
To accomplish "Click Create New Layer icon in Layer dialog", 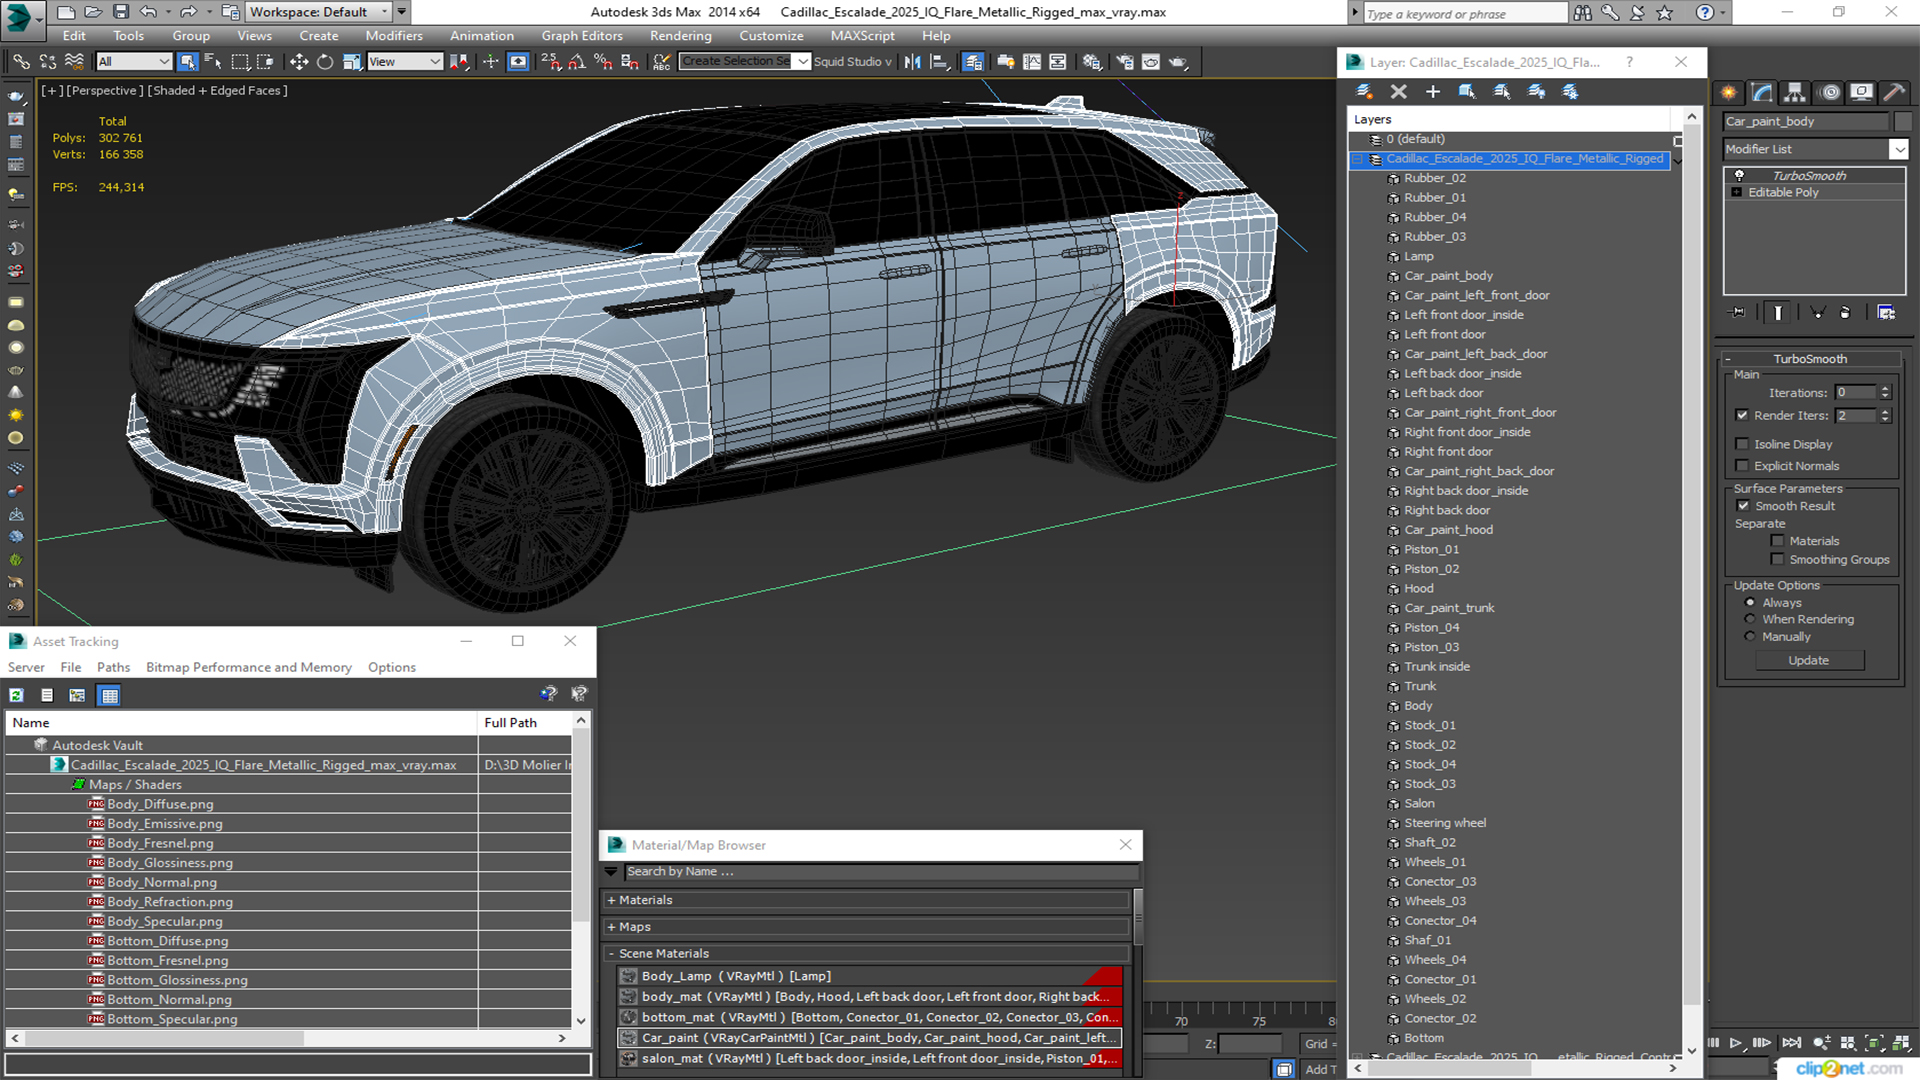I will (1364, 91).
